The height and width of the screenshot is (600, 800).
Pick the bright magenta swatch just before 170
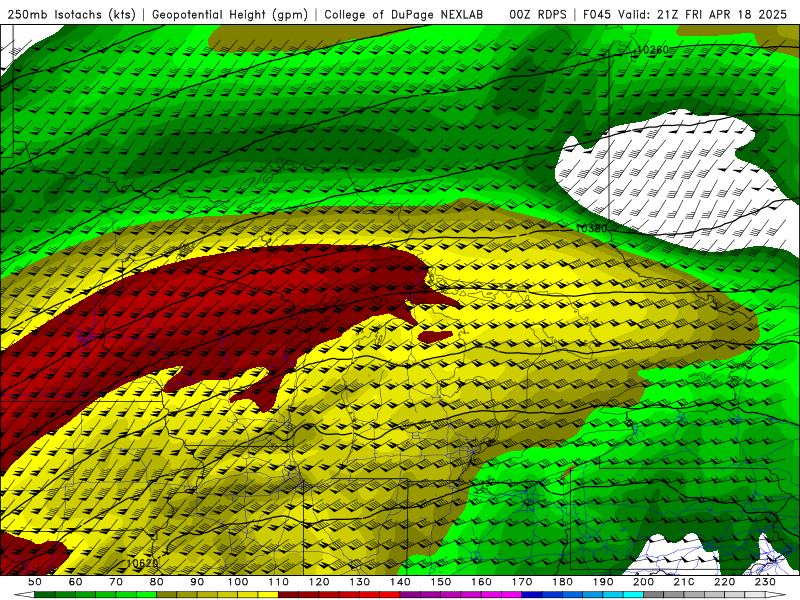coord(511,594)
